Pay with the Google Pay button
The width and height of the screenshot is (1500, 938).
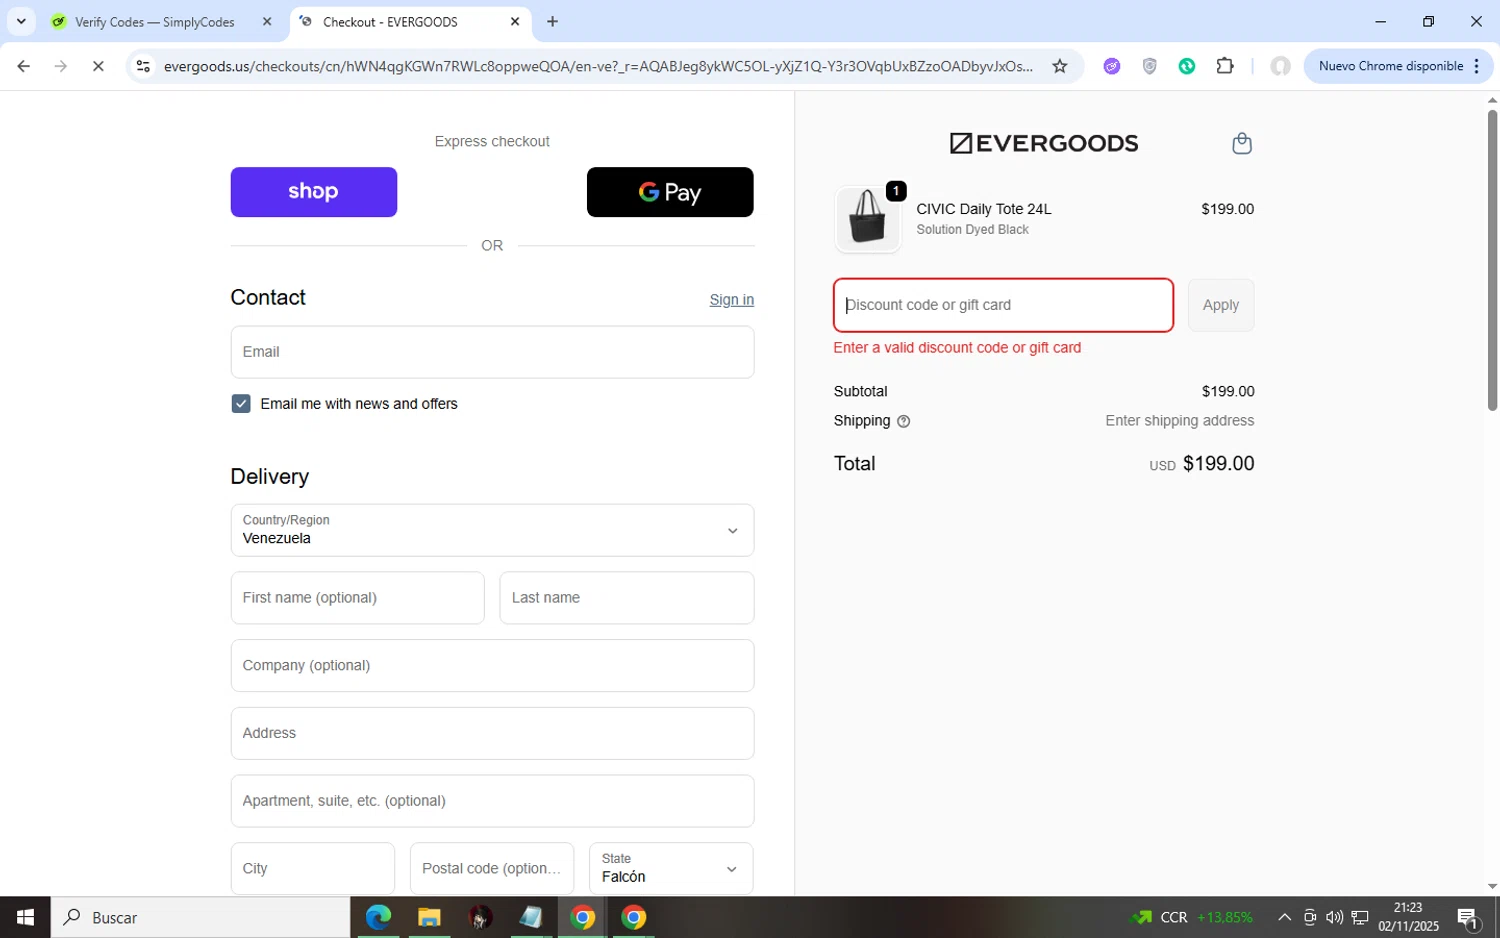[670, 192]
